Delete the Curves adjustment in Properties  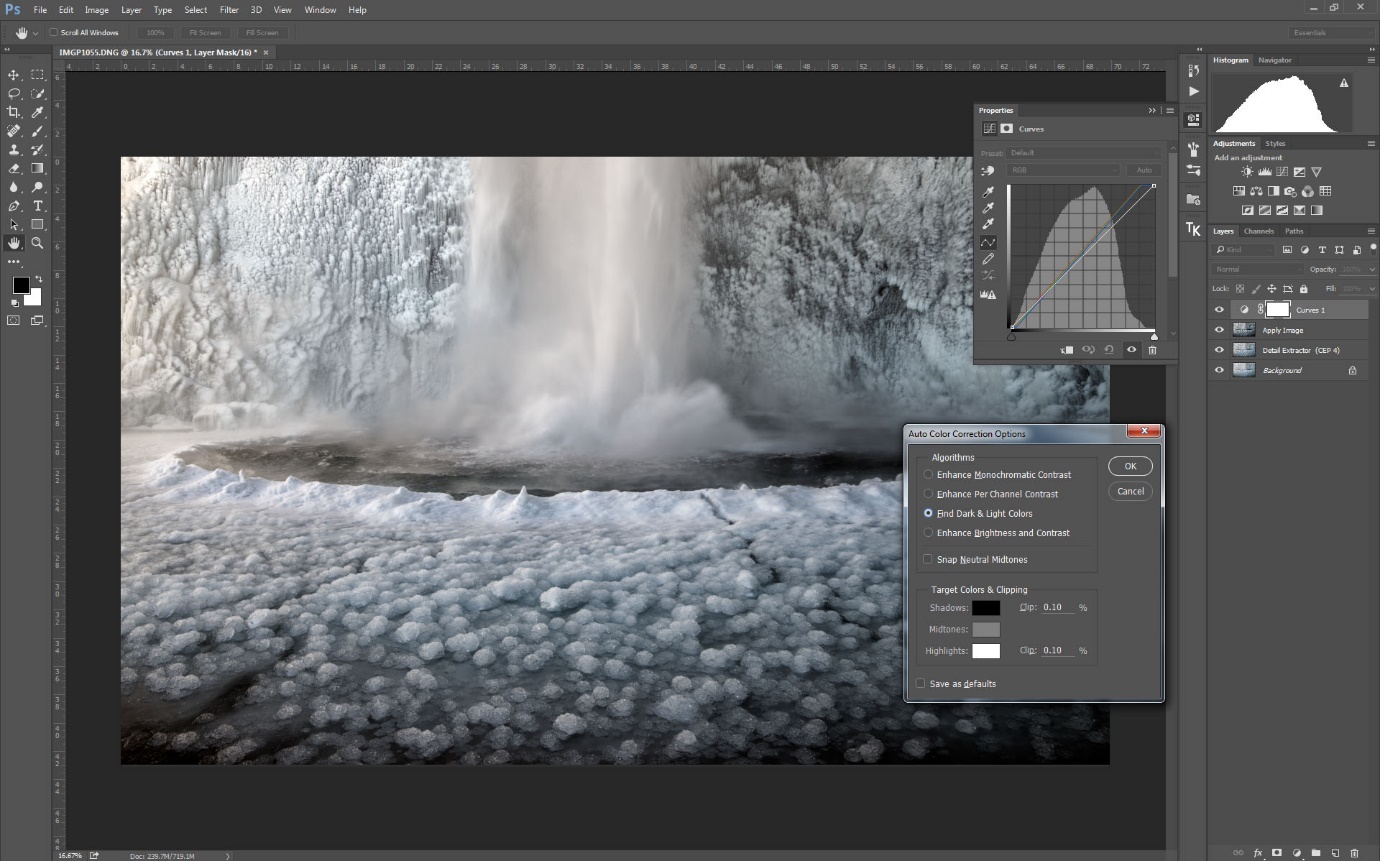click(x=1152, y=350)
